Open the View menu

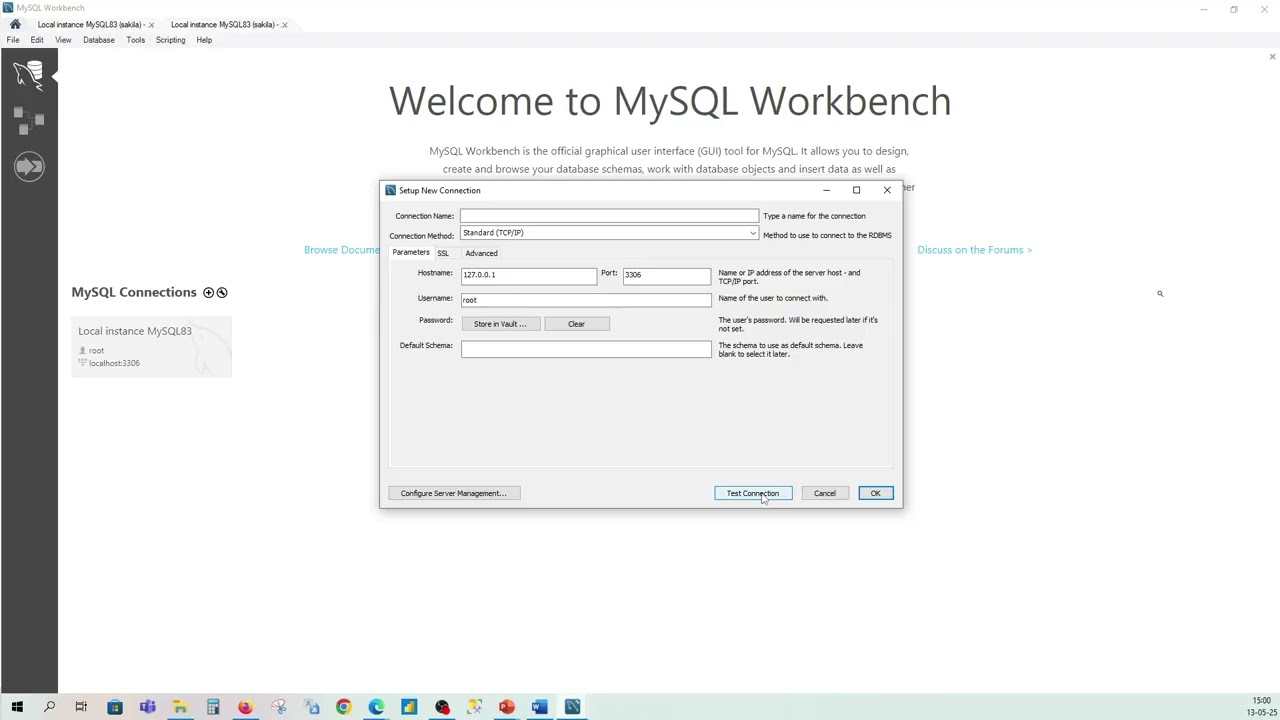pyautogui.click(x=63, y=40)
